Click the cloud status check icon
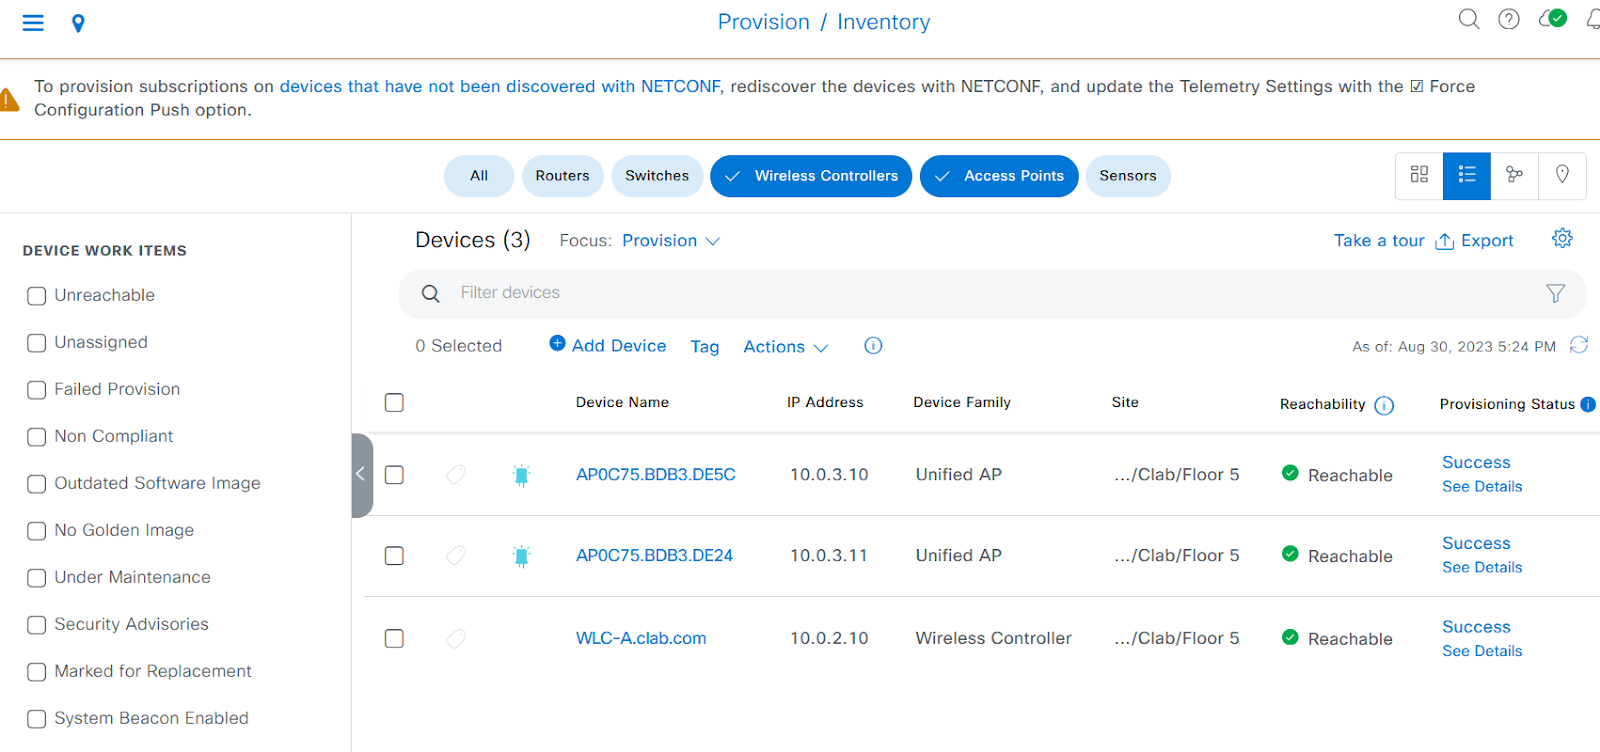Image resolution: width=1600 pixels, height=752 pixels. tap(1553, 19)
